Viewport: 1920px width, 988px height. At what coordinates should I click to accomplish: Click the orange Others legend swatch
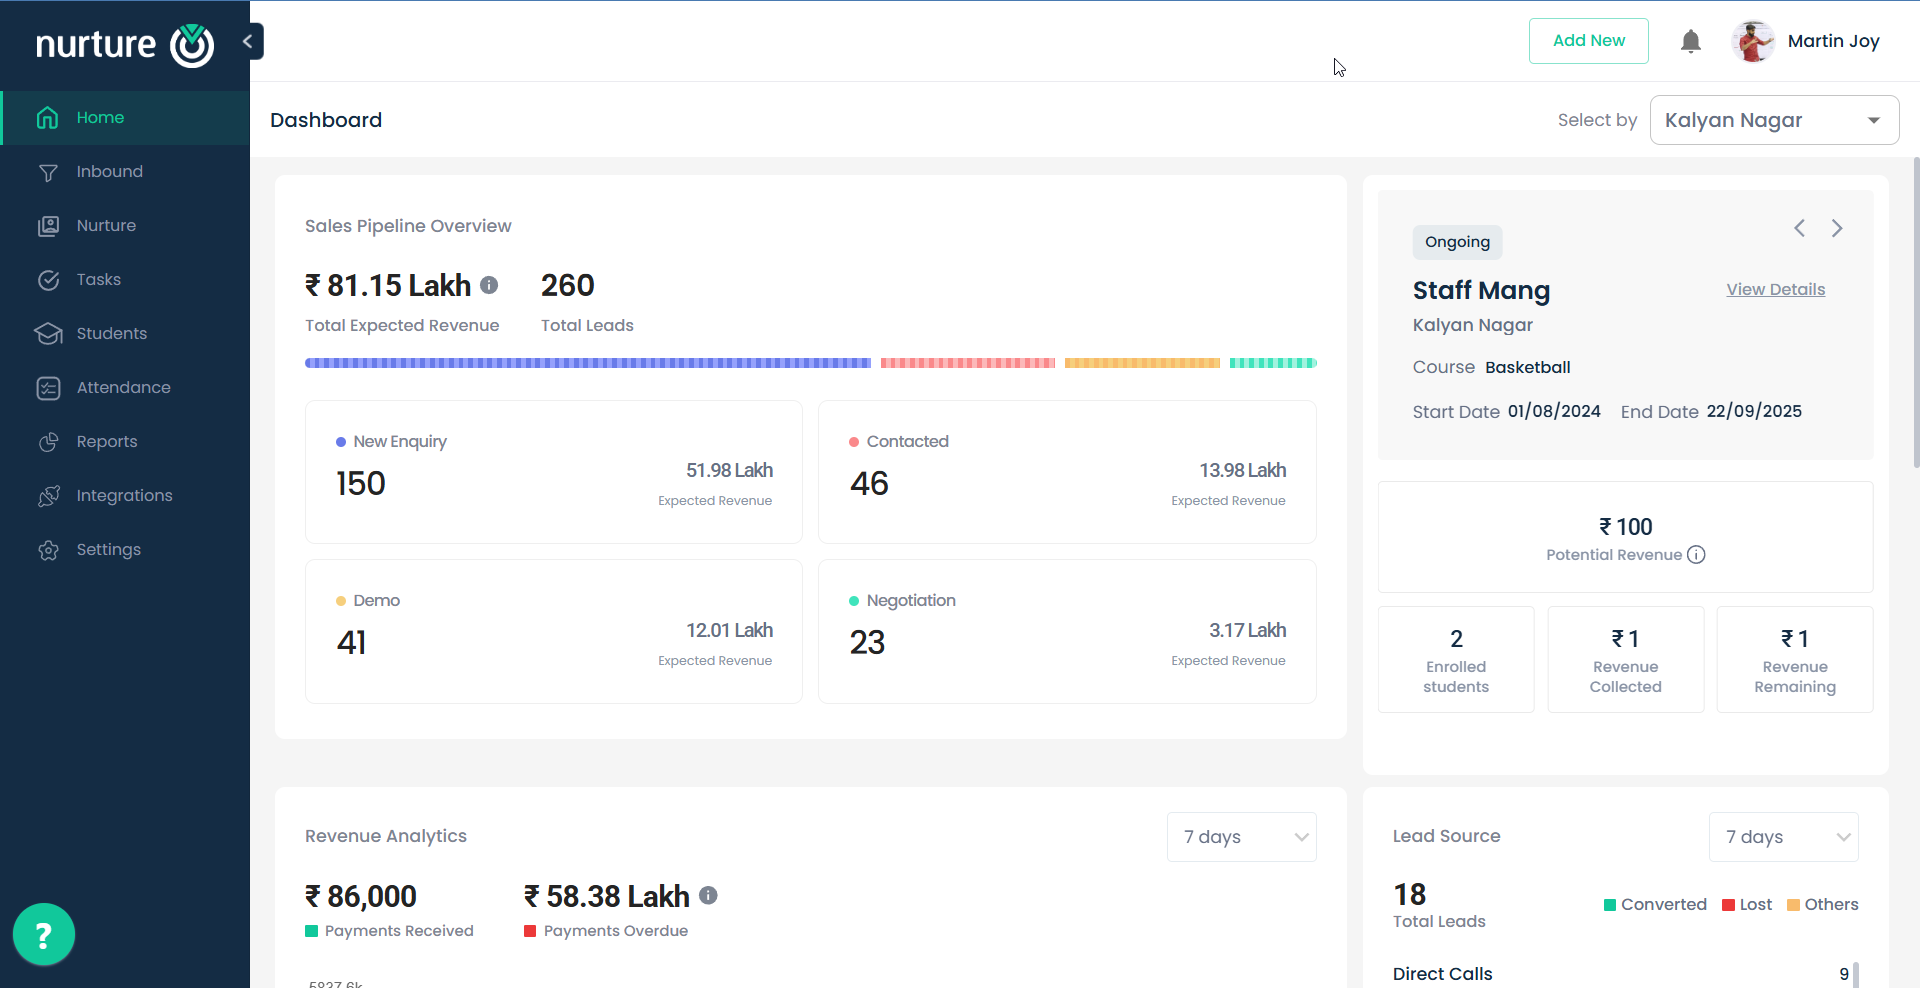coord(1793,905)
